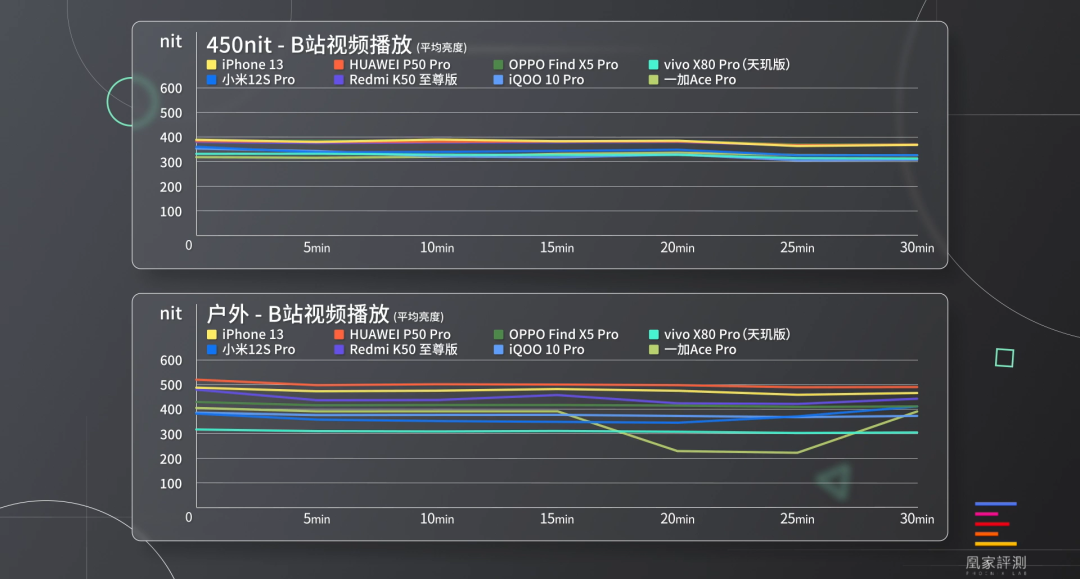Click '(平均亮度)' subtitle next to 户外 title

(418, 317)
